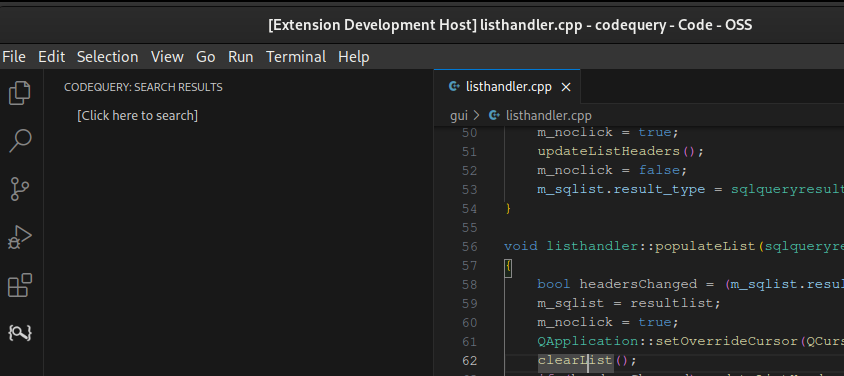Click line number 62 in the gutter
Image resolution: width=844 pixels, height=376 pixels.
(470, 360)
